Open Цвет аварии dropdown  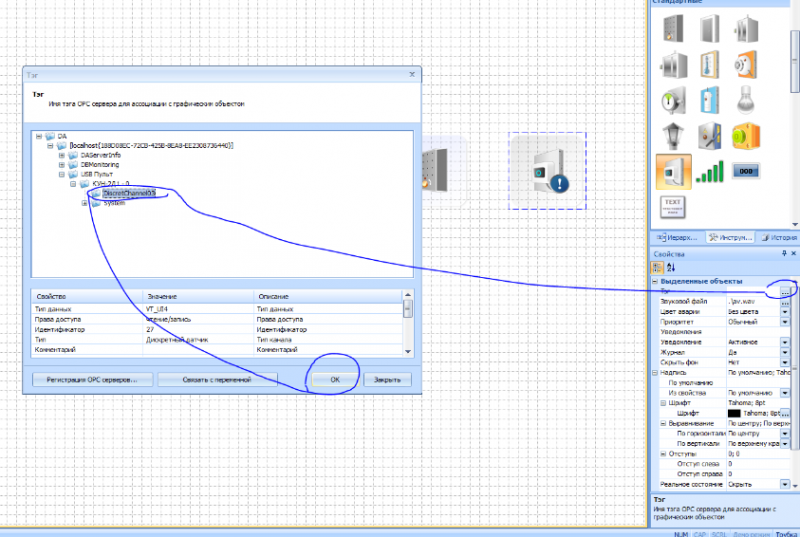(785, 312)
